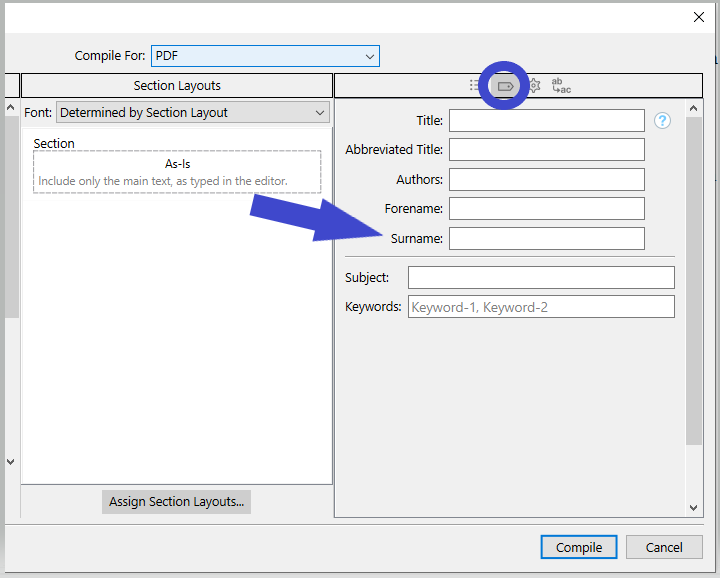The width and height of the screenshot is (720, 578).
Task: Cancel the compile dialog
Action: click(x=664, y=547)
